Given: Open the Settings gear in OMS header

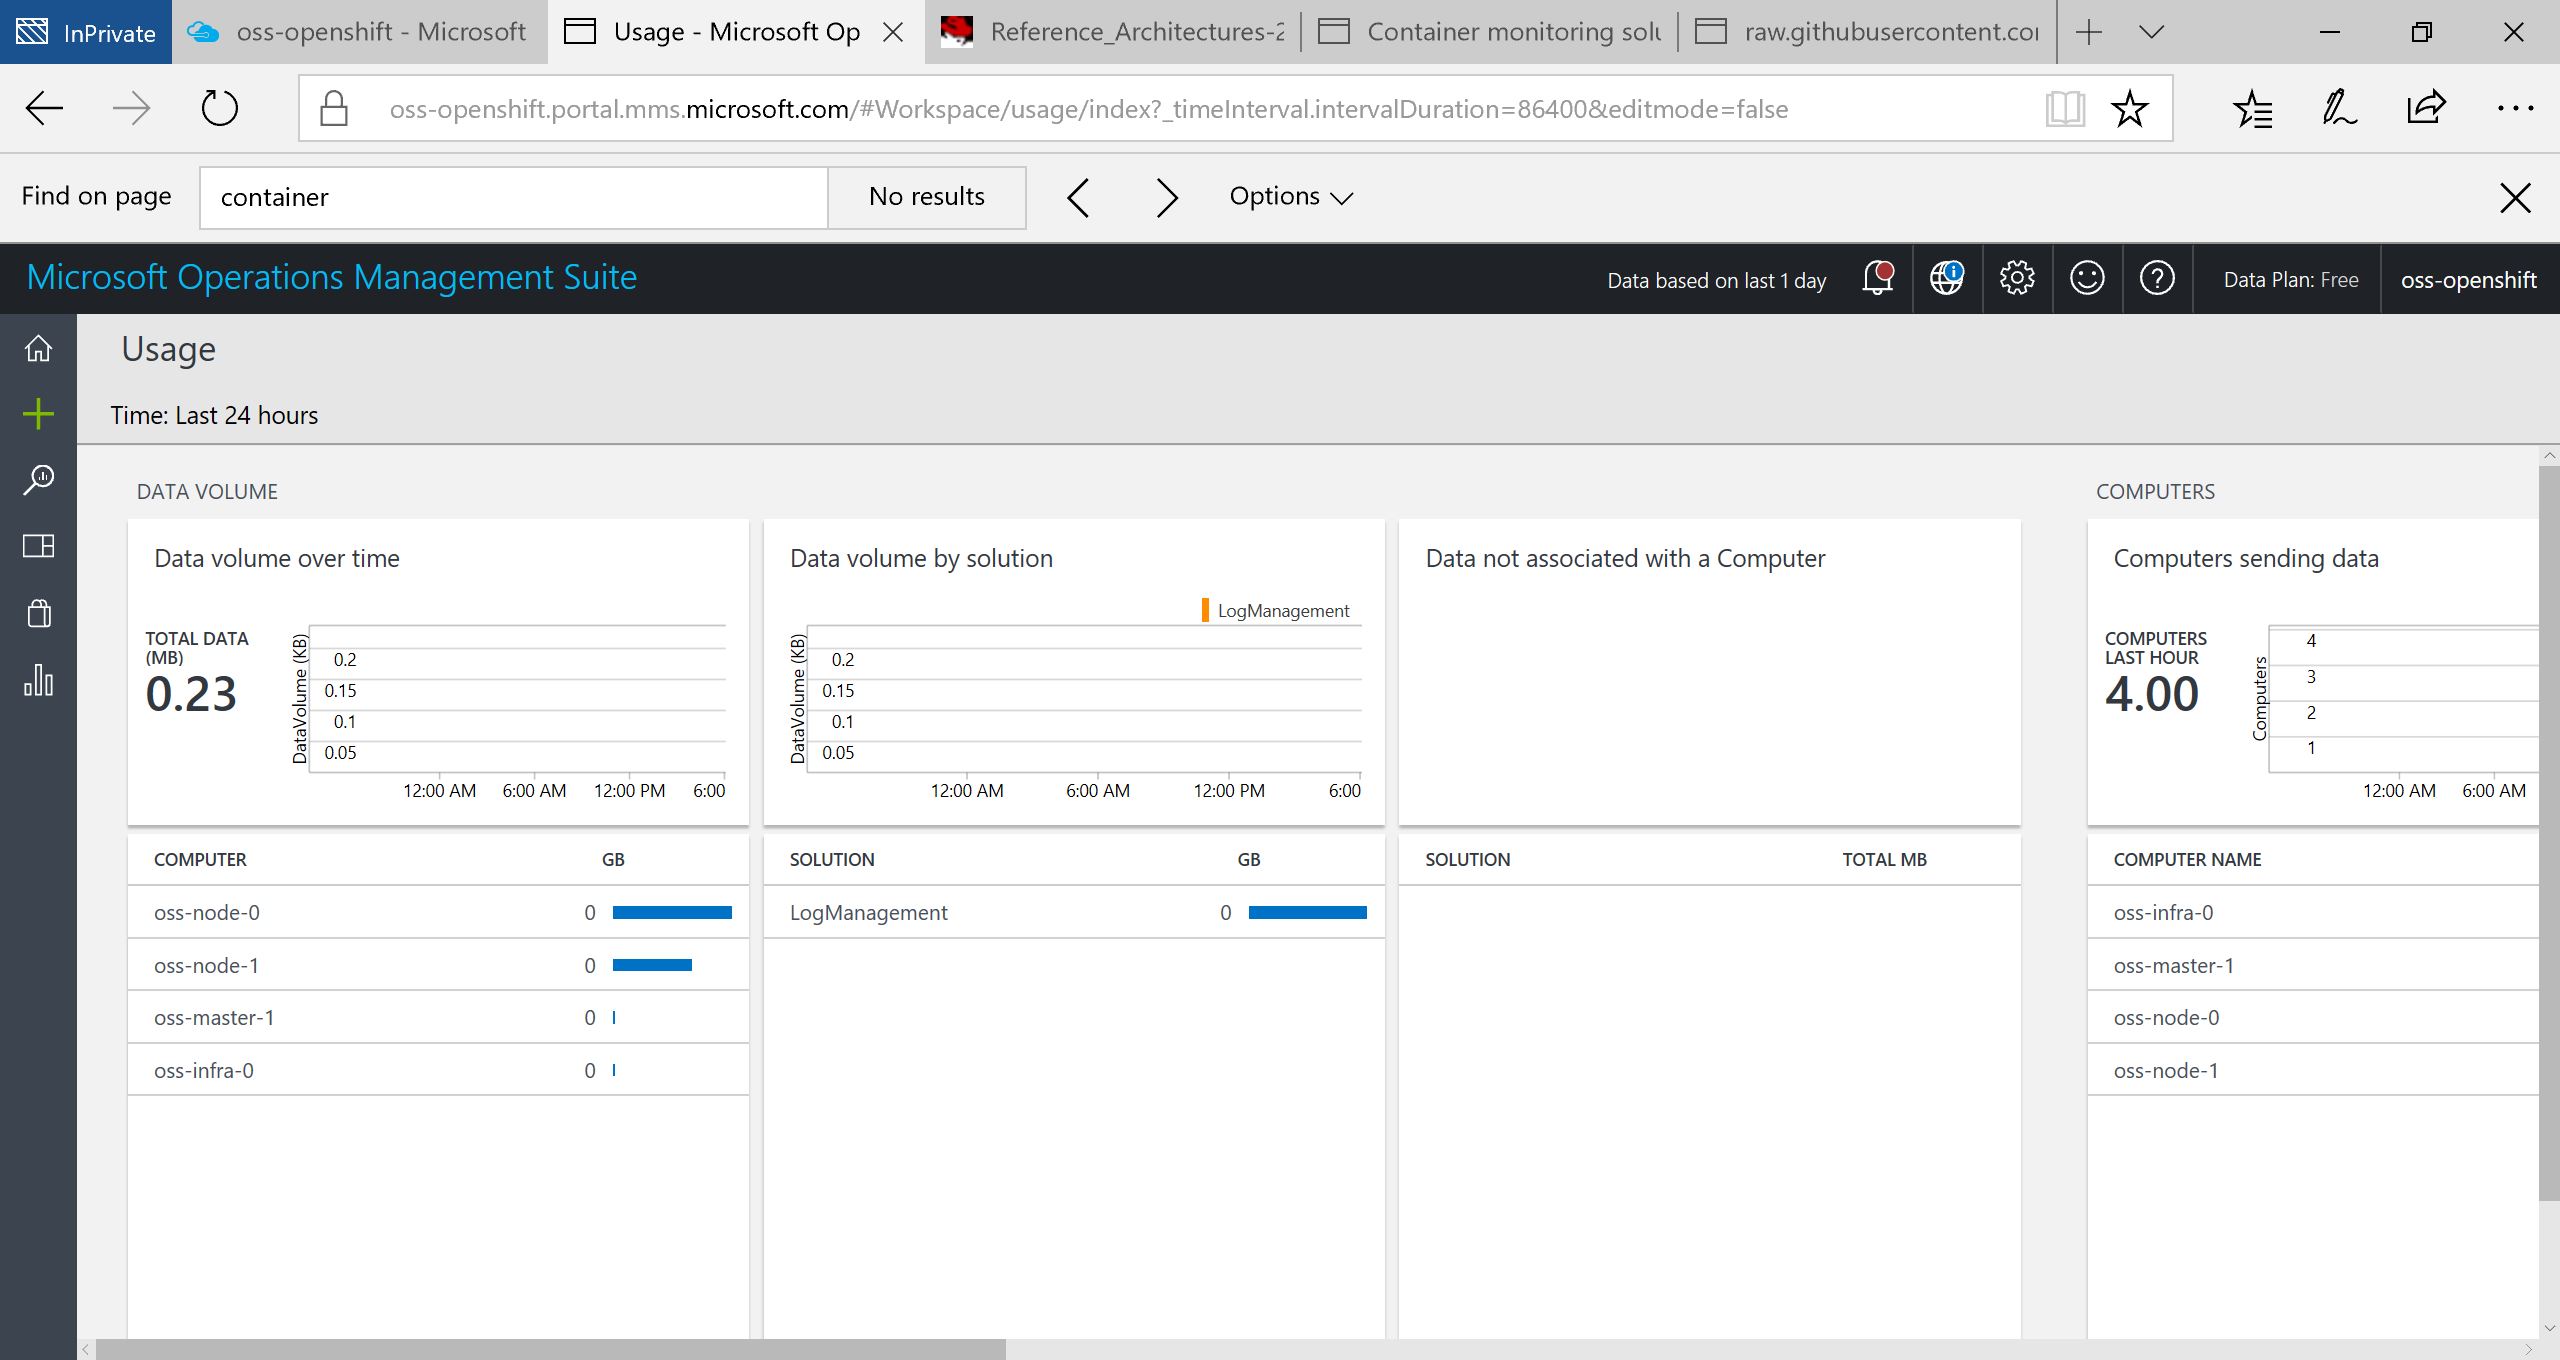Looking at the screenshot, I should [2016, 278].
